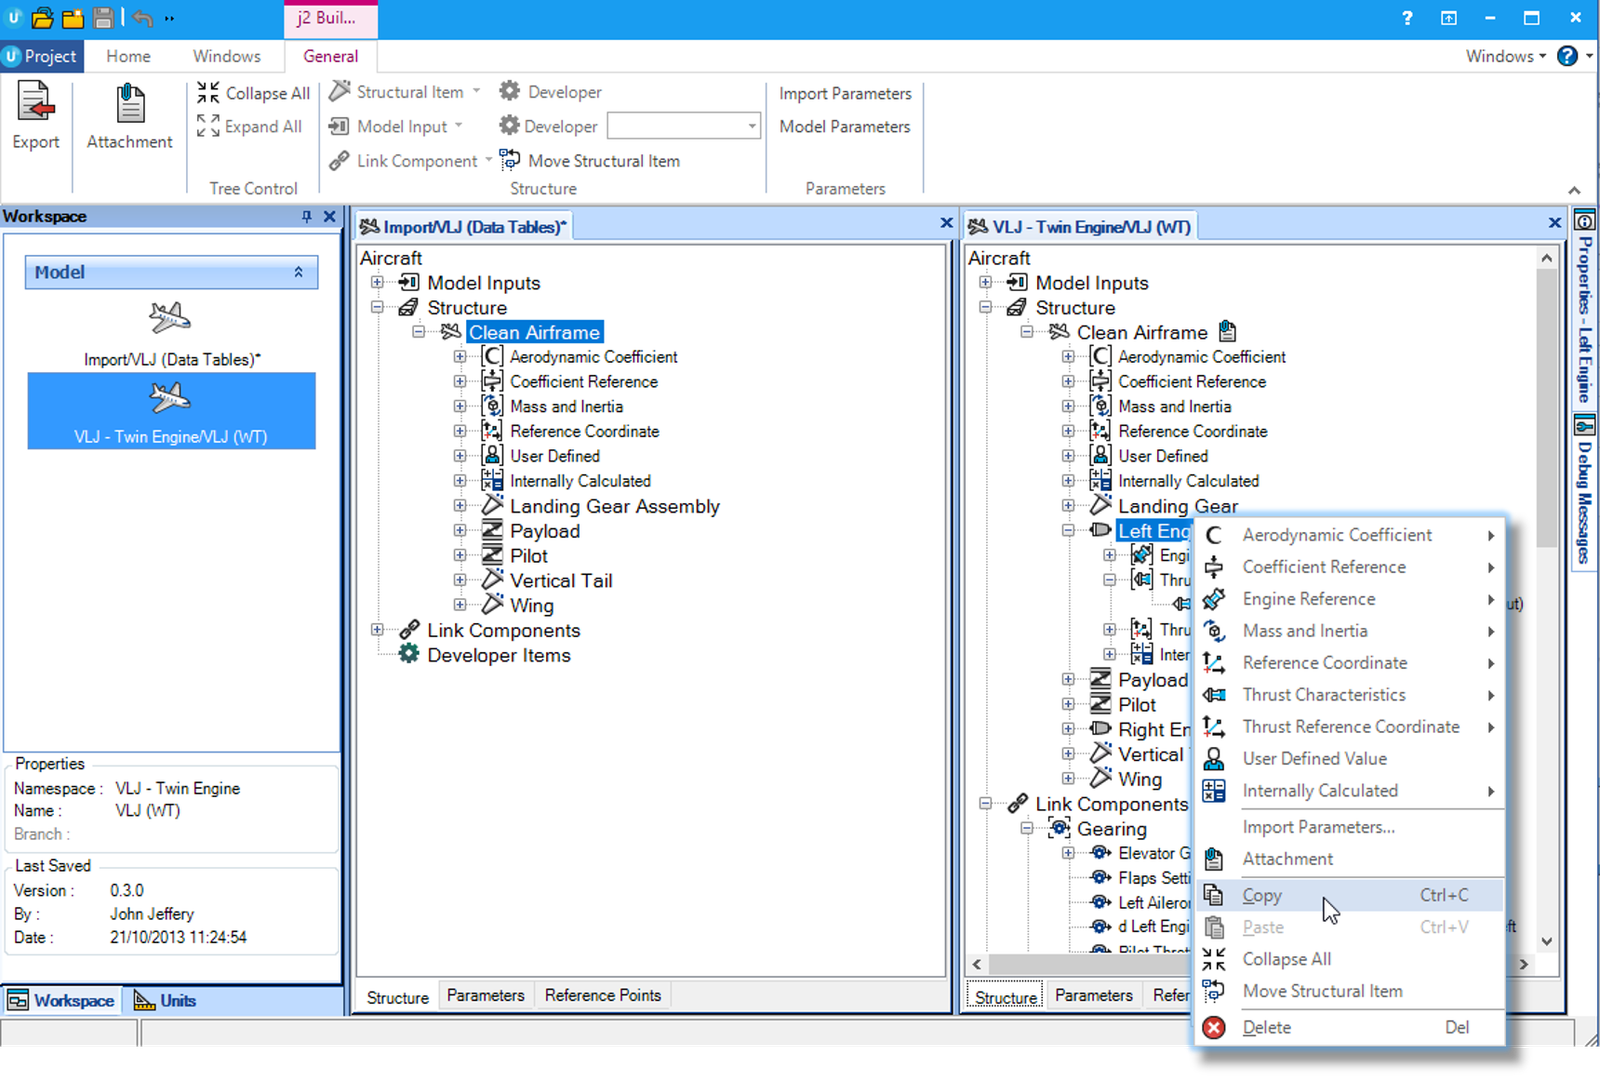Open the empty Developer combo box
Image resolution: width=1600 pixels, height=1079 pixels.
pos(684,126)
